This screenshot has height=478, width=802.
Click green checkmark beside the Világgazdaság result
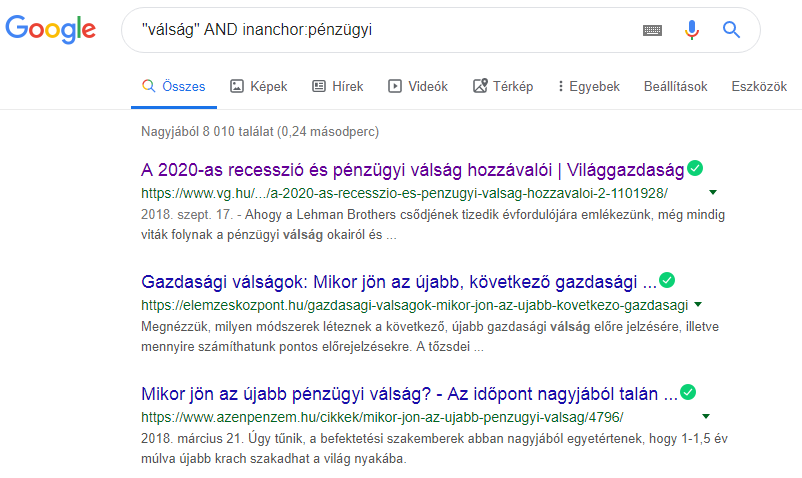coord(695,168)
